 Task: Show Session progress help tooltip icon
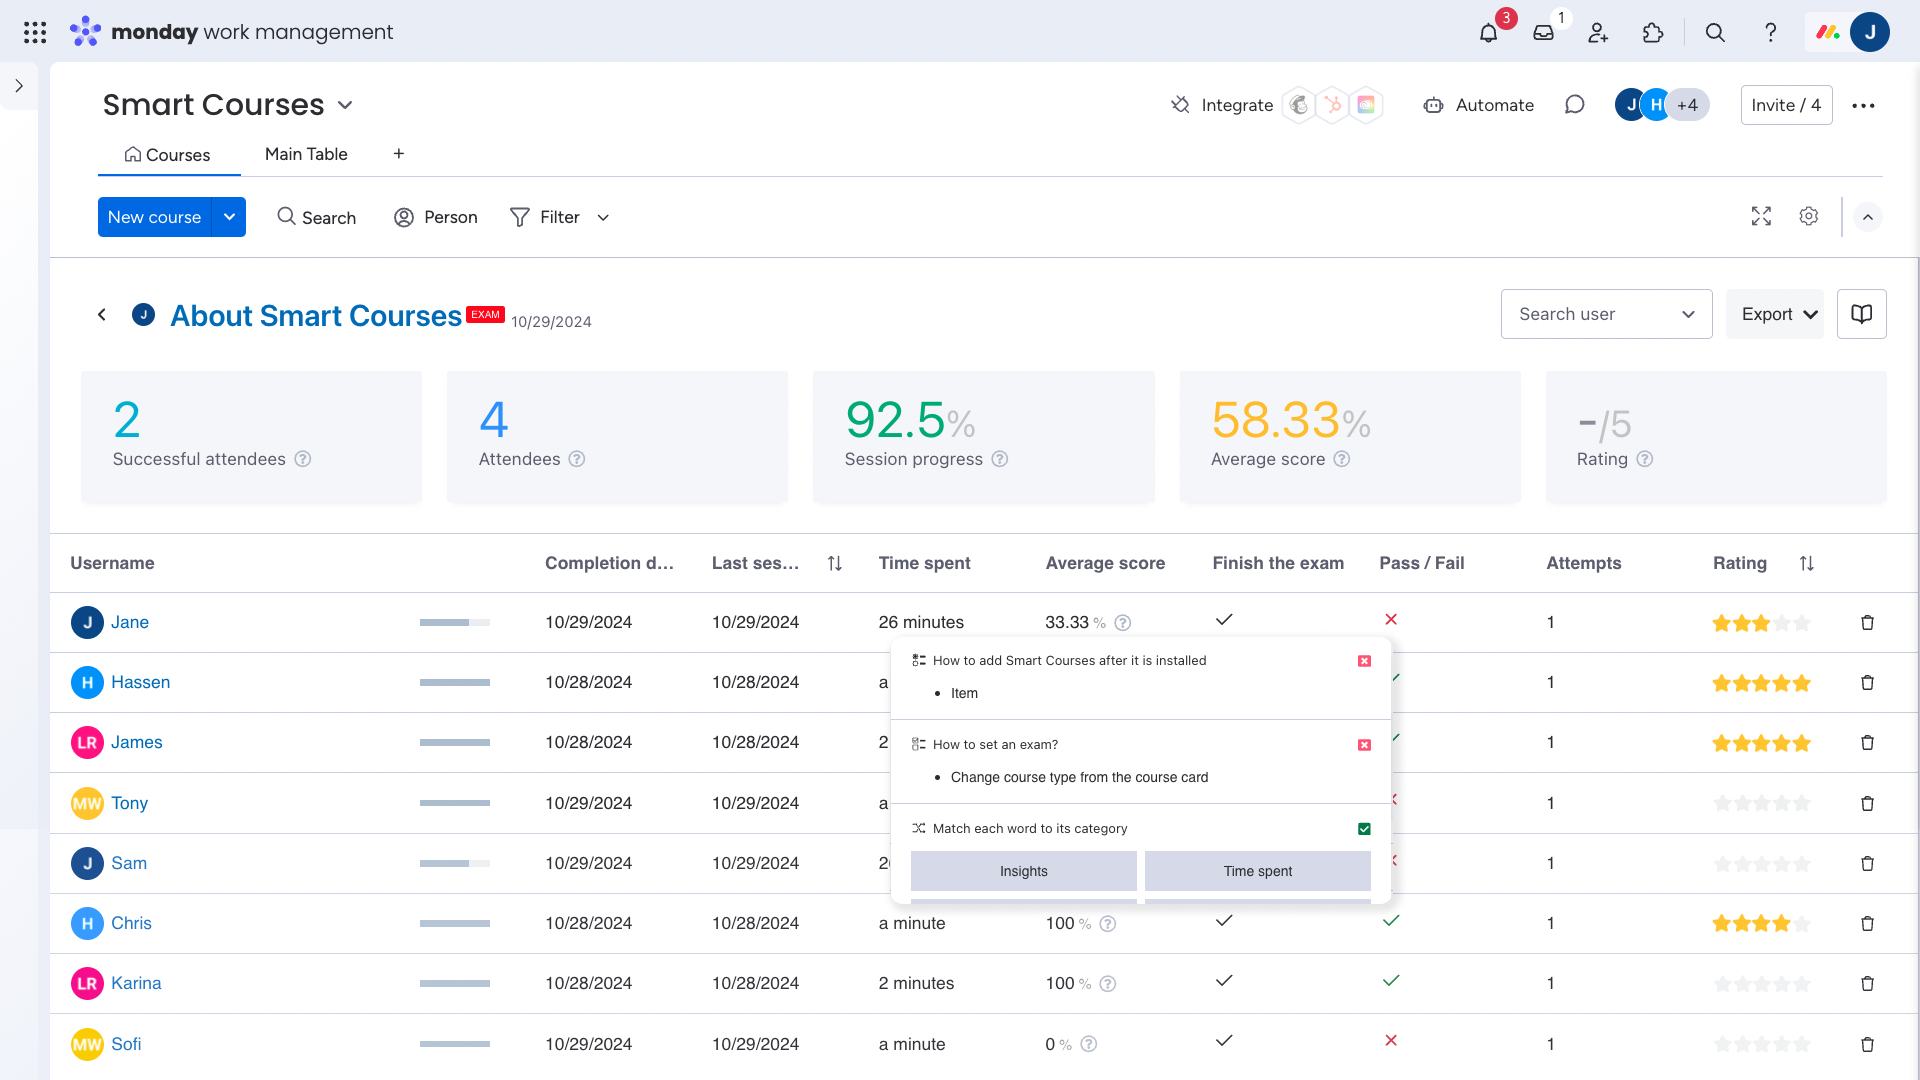[999, 459]
